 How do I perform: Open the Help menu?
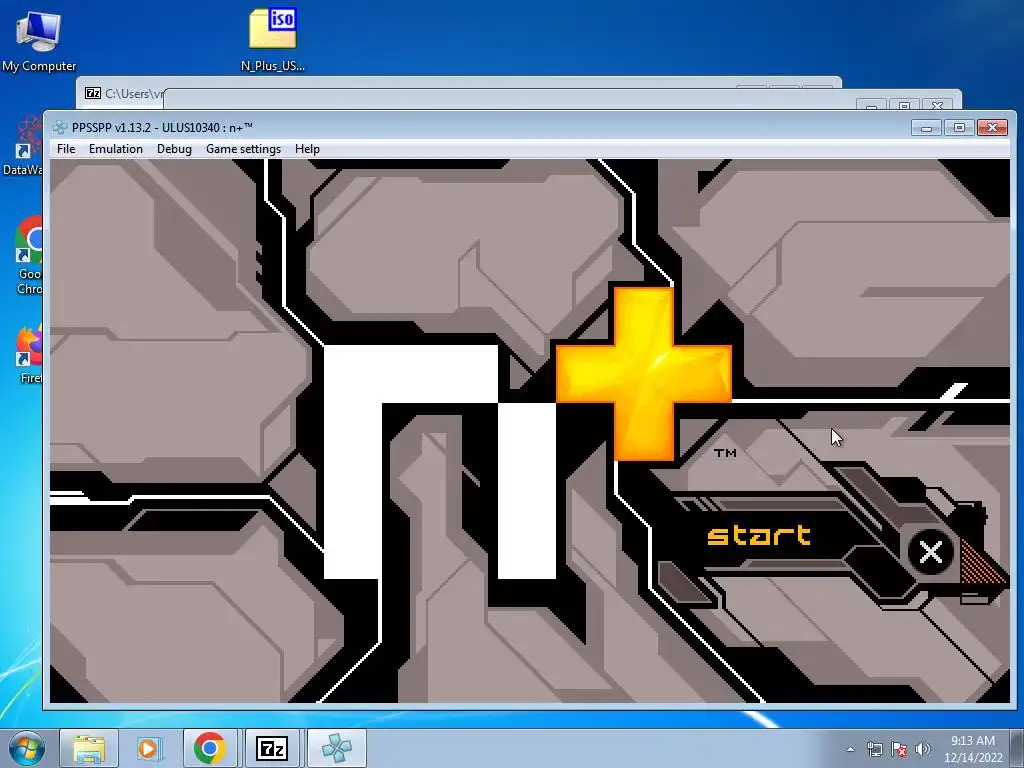click(x=307, y=149)
